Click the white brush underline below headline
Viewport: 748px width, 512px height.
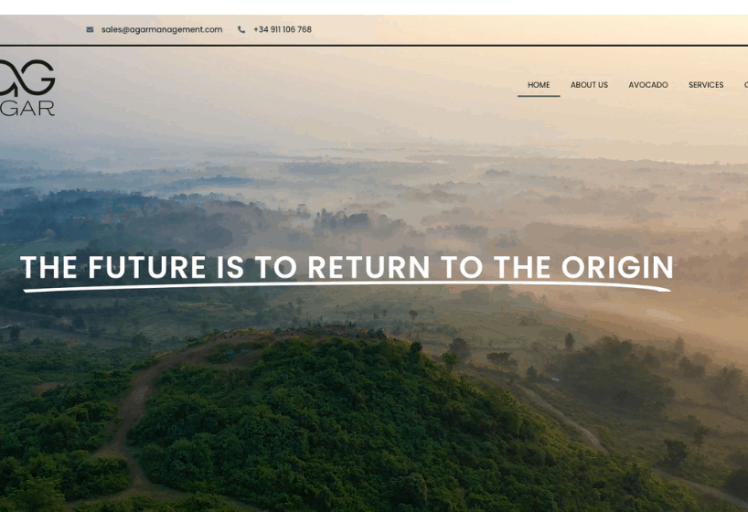click(x=347, y=286)
